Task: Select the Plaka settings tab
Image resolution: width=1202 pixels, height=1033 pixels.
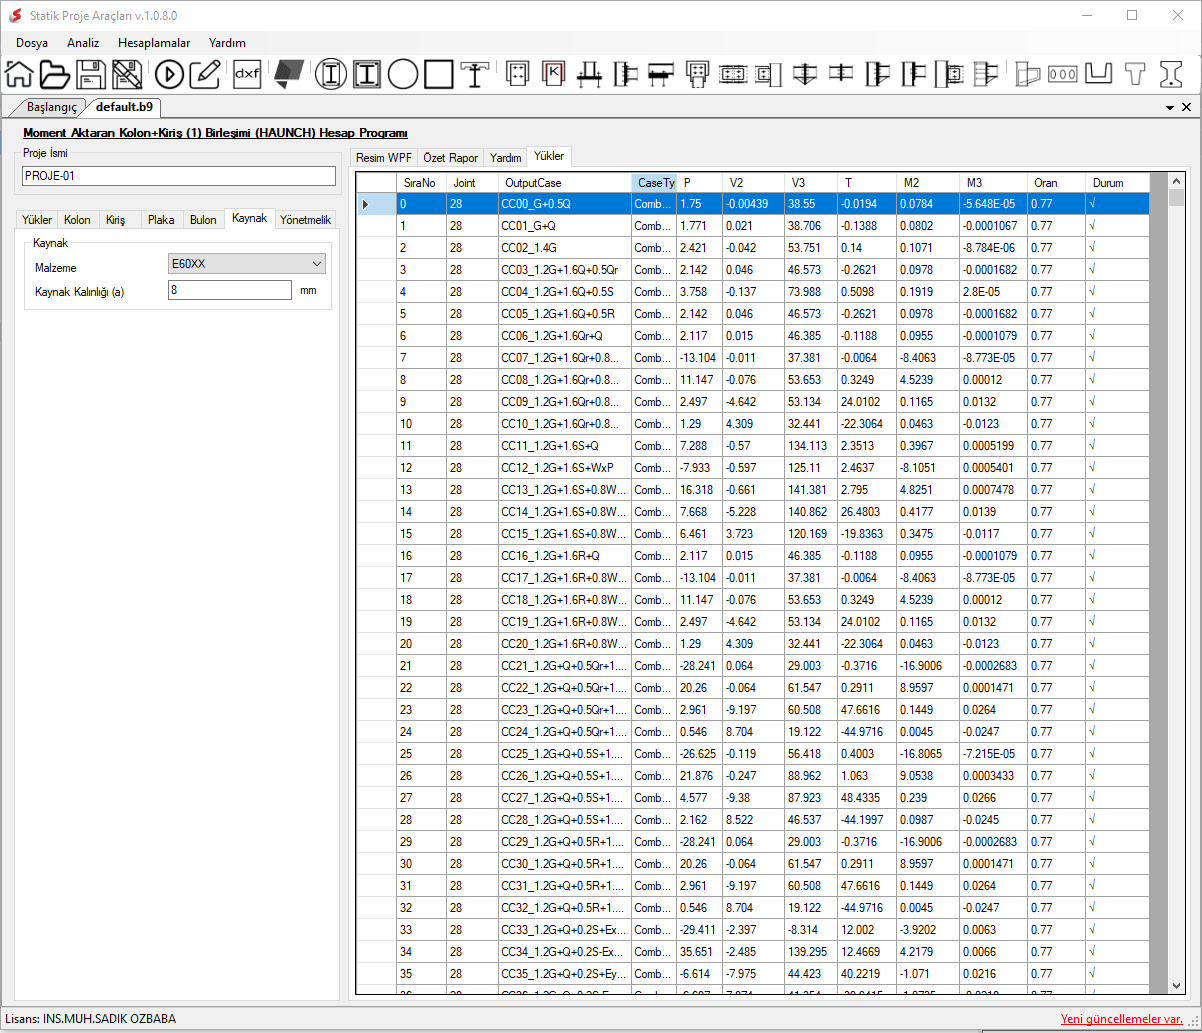Action: click(x=161, y=220)
